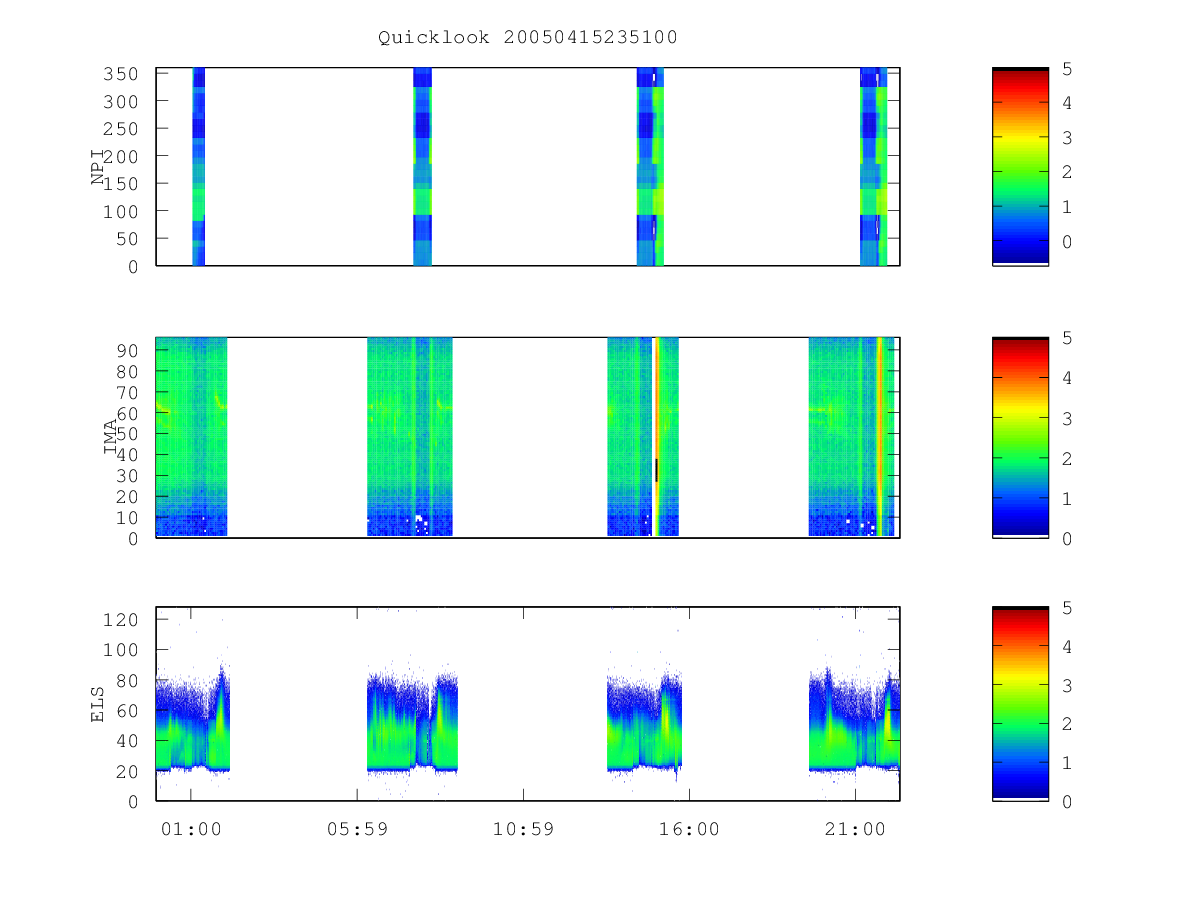Click the color scale bar beside the ELS panel

1020,703
